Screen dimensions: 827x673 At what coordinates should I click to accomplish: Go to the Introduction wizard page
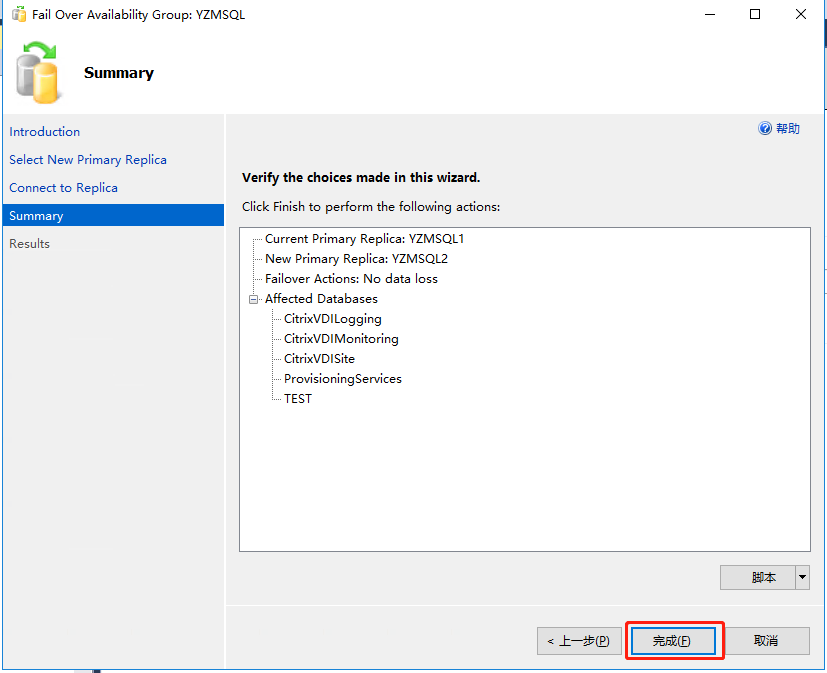pos(45,132)
